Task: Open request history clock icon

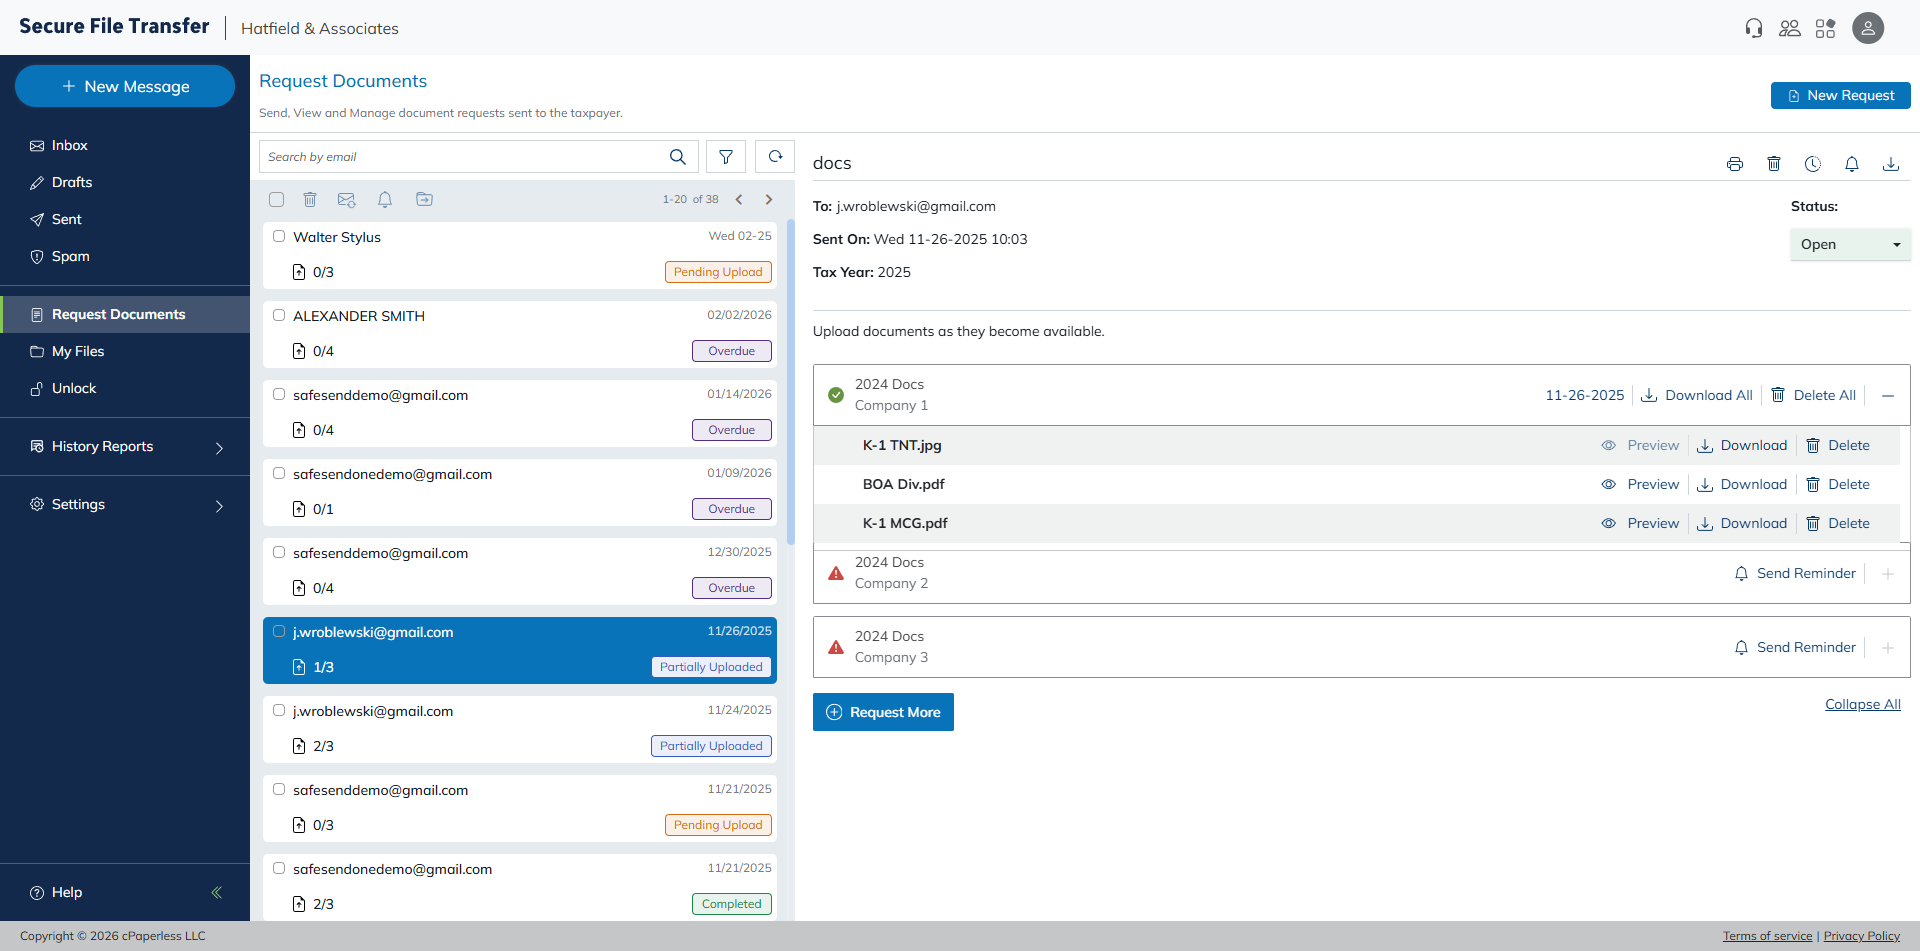Action: (1813, 164)
